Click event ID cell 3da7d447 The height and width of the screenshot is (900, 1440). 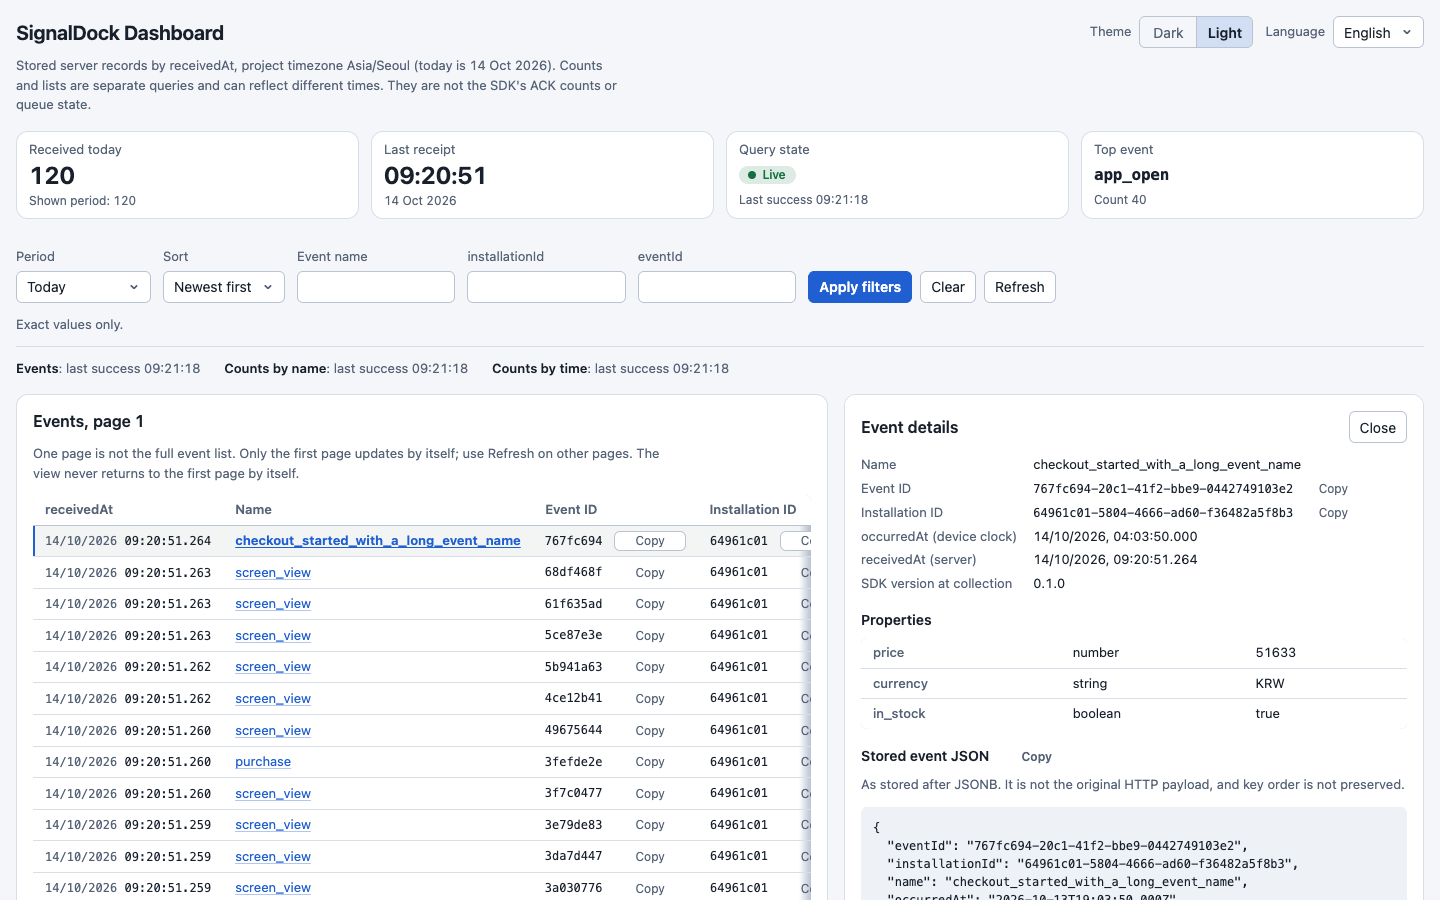point(574,857)
